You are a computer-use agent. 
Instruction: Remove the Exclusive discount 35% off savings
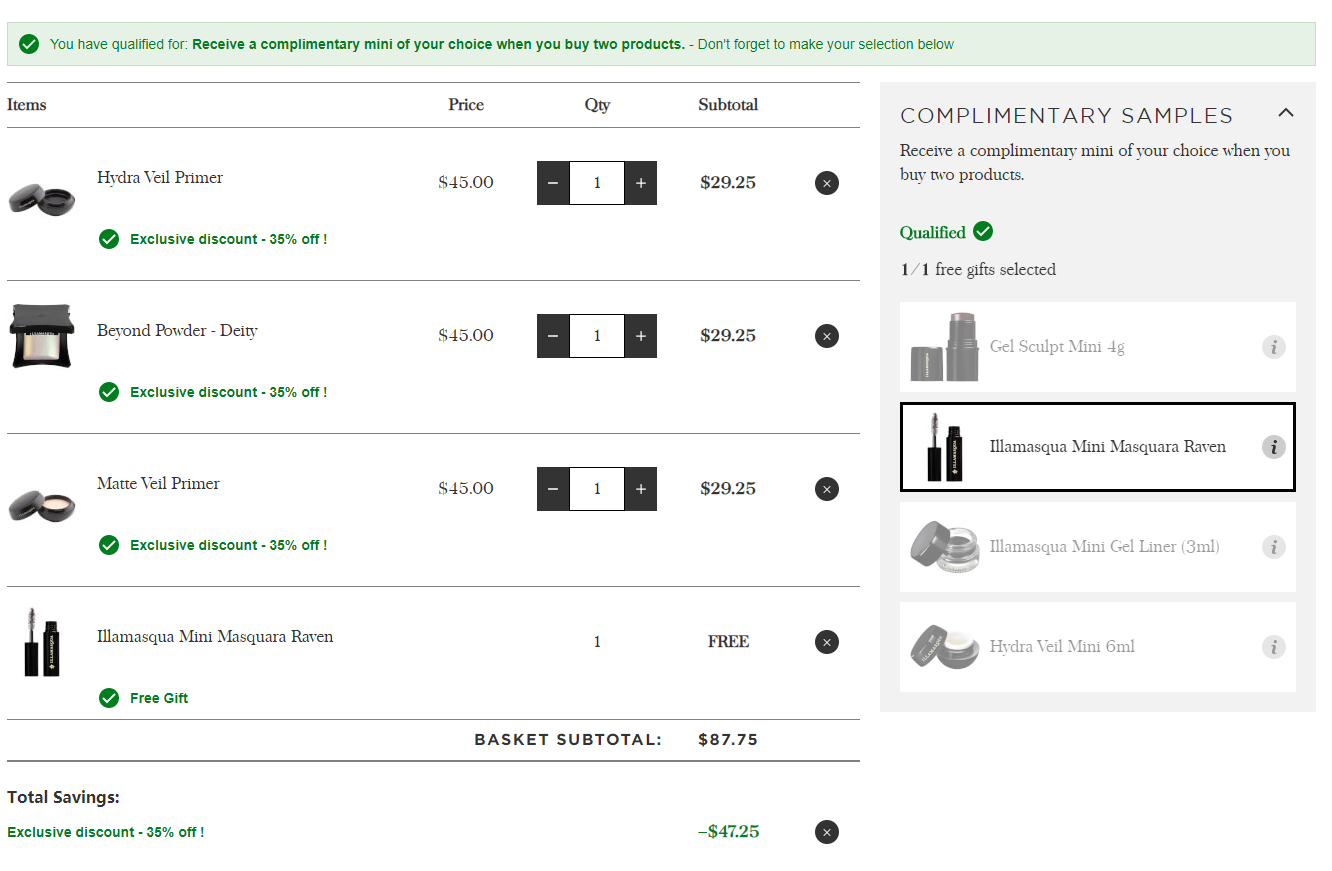tap(827, 832)
